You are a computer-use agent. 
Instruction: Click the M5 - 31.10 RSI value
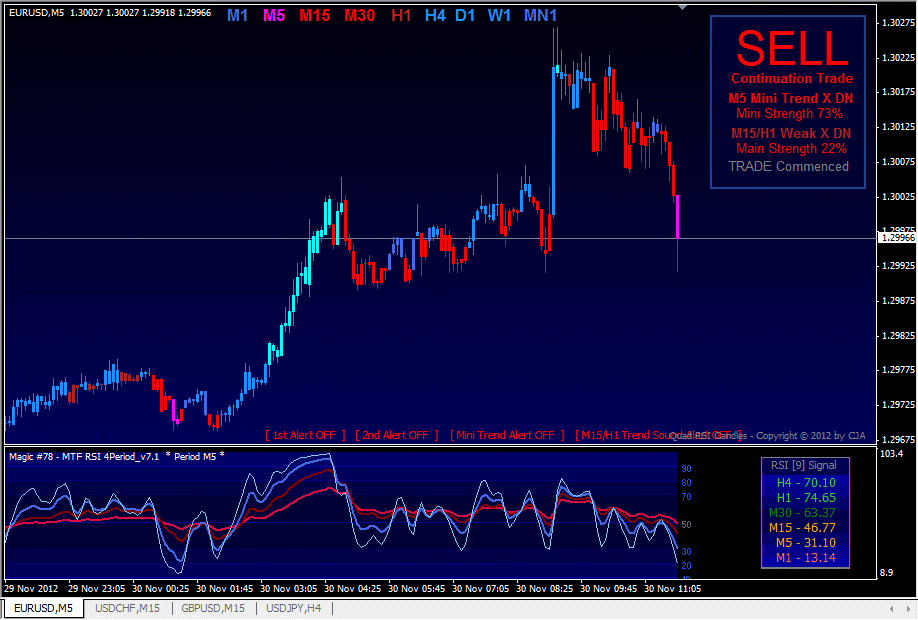(806, 543)
